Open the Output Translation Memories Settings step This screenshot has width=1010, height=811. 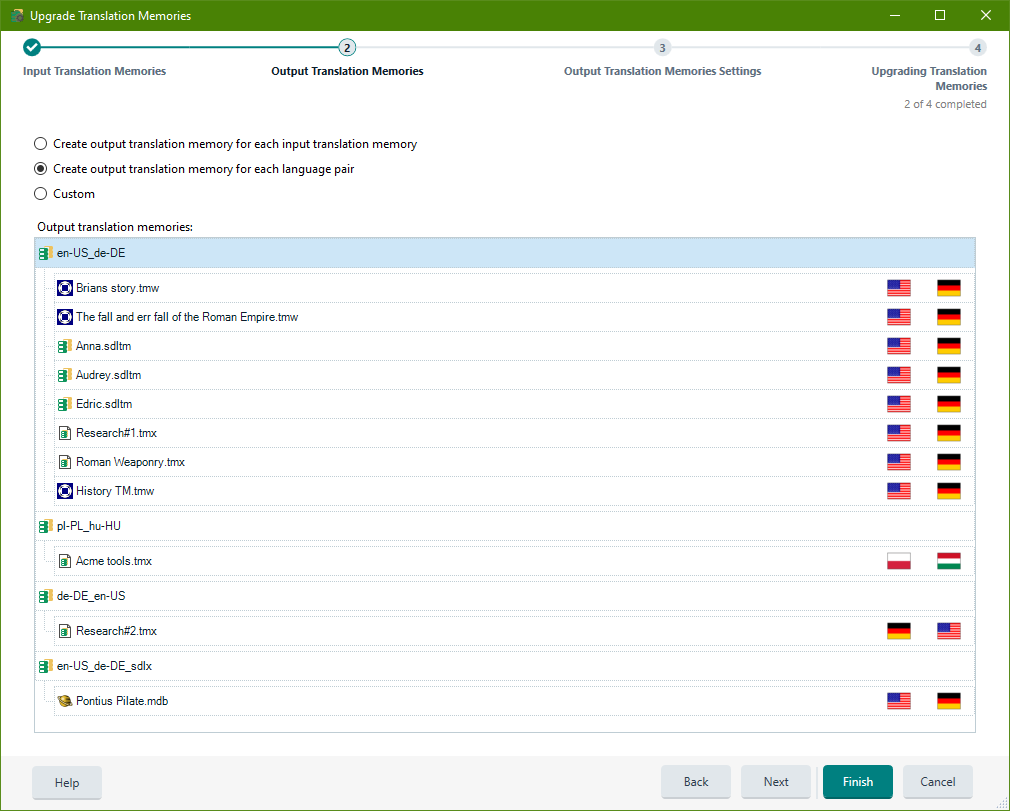[x=662, y=71]
